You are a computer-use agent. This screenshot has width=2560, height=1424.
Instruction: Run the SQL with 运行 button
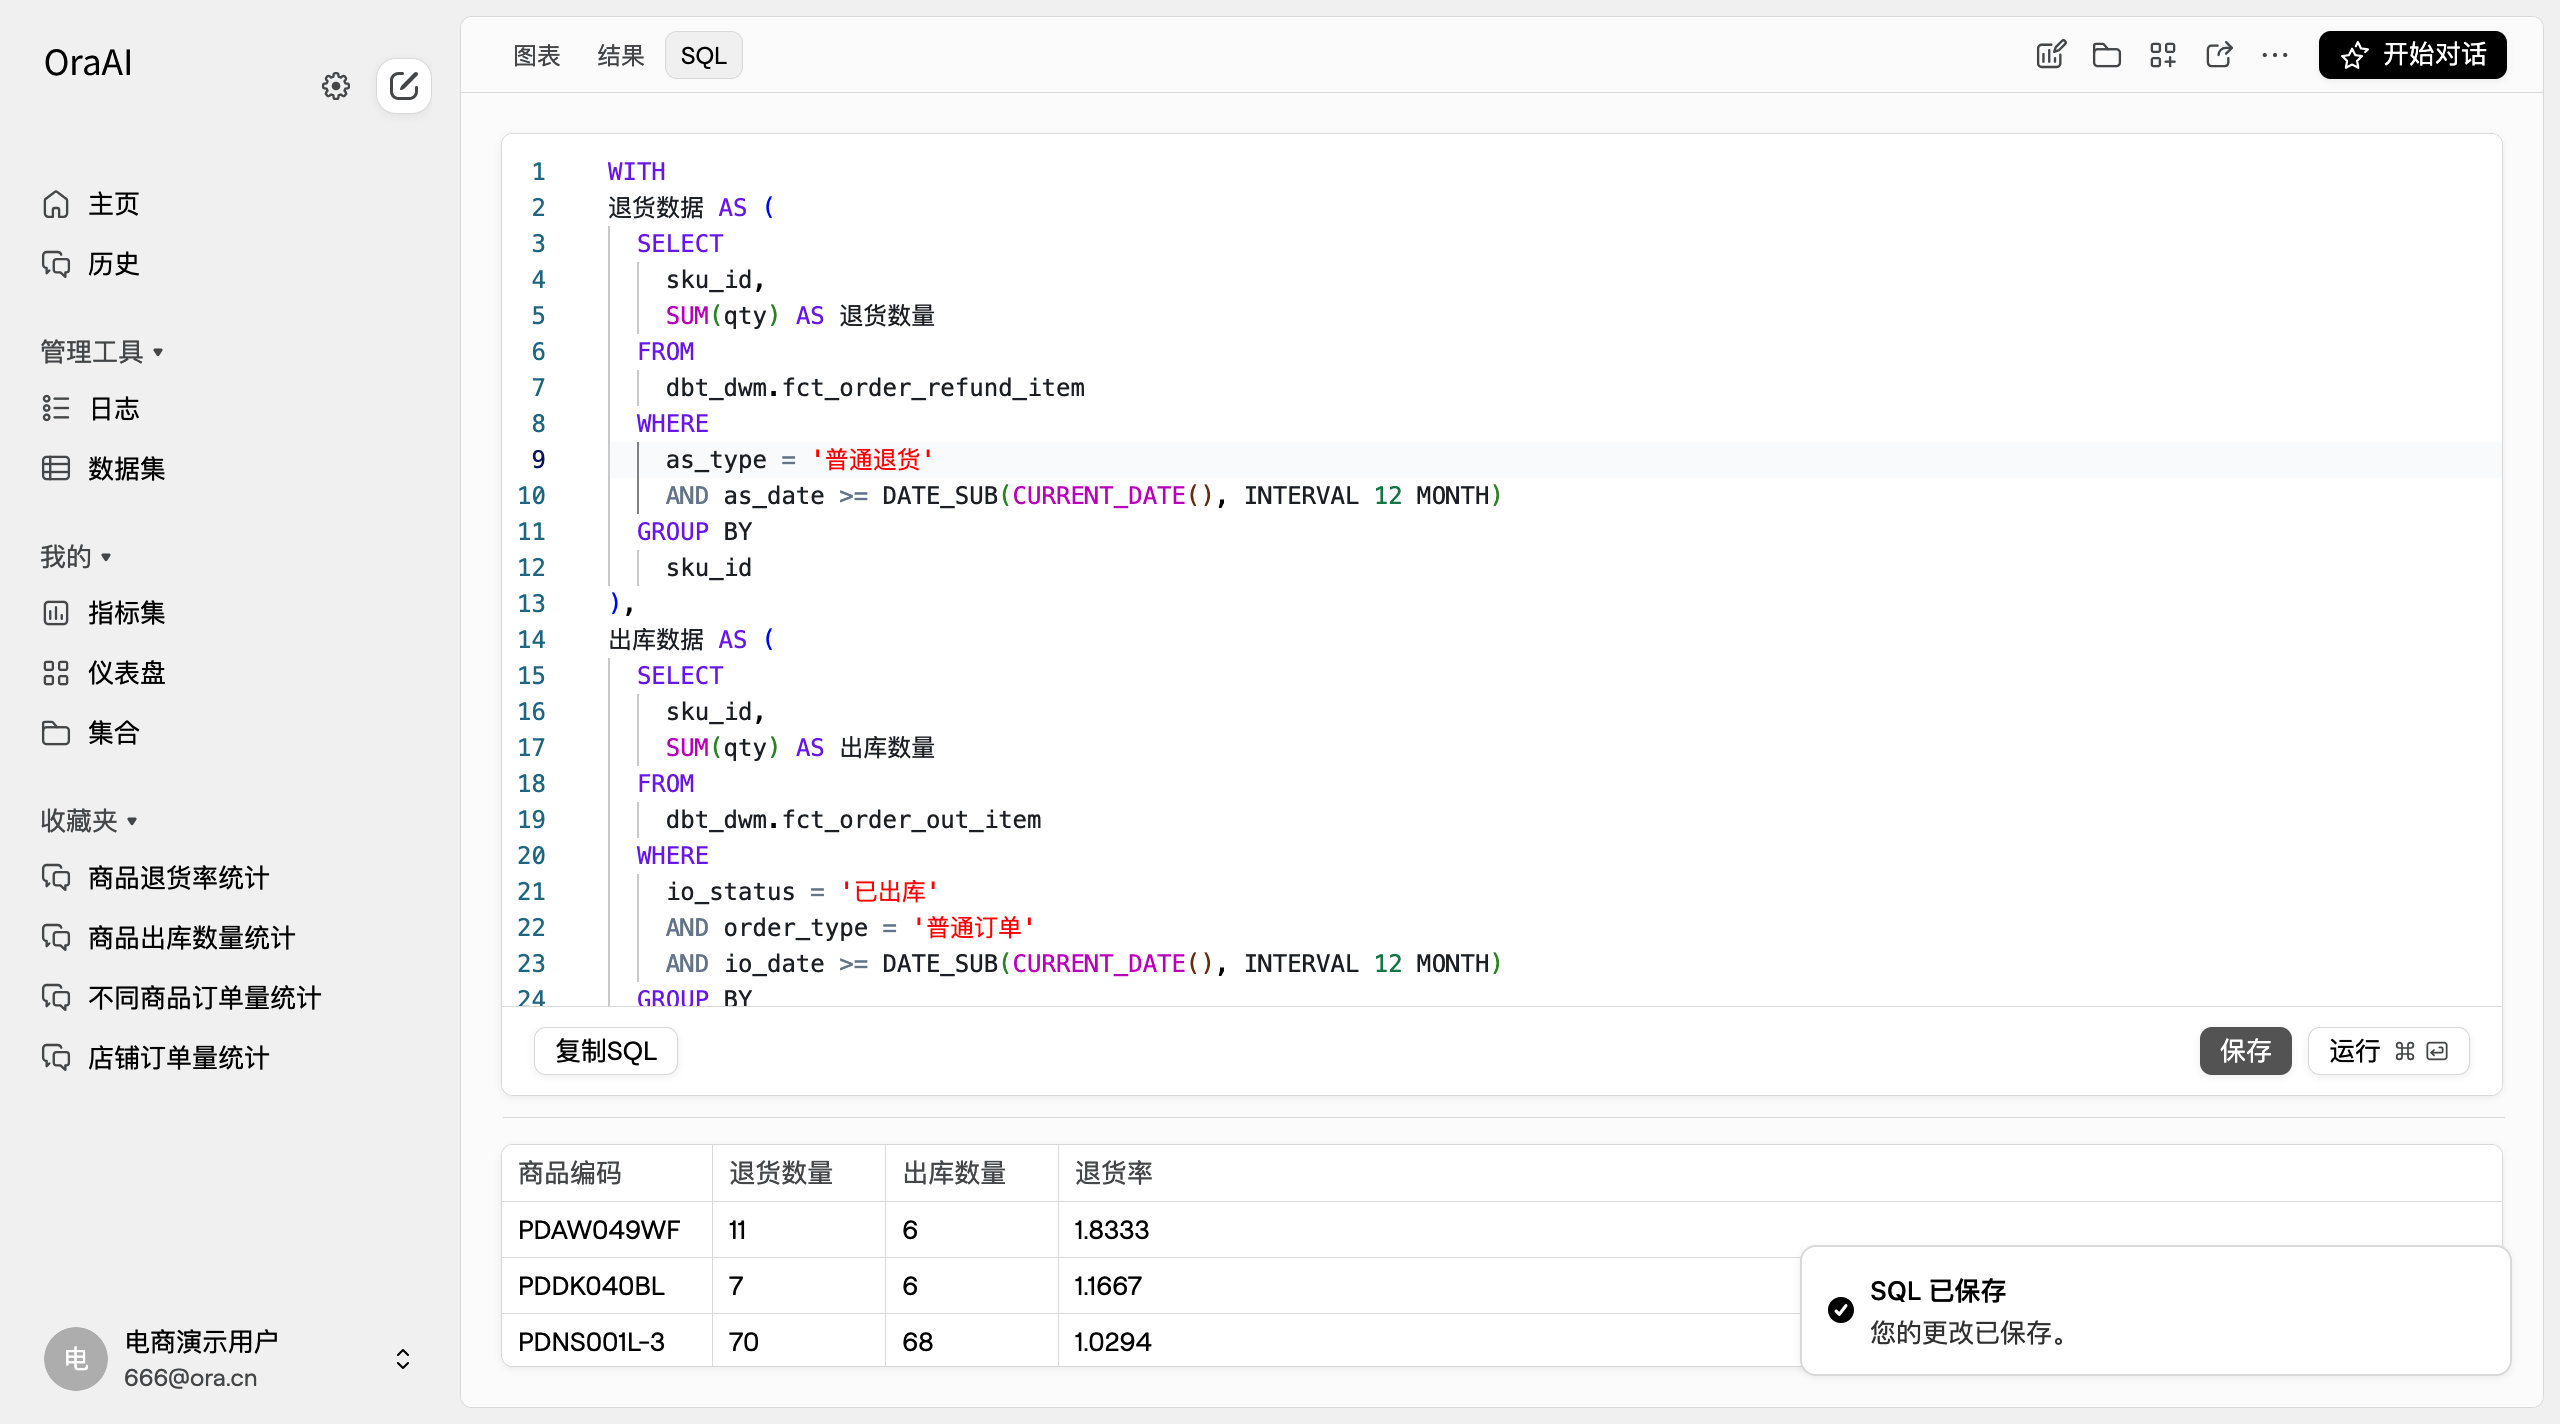[2387, 1051]
